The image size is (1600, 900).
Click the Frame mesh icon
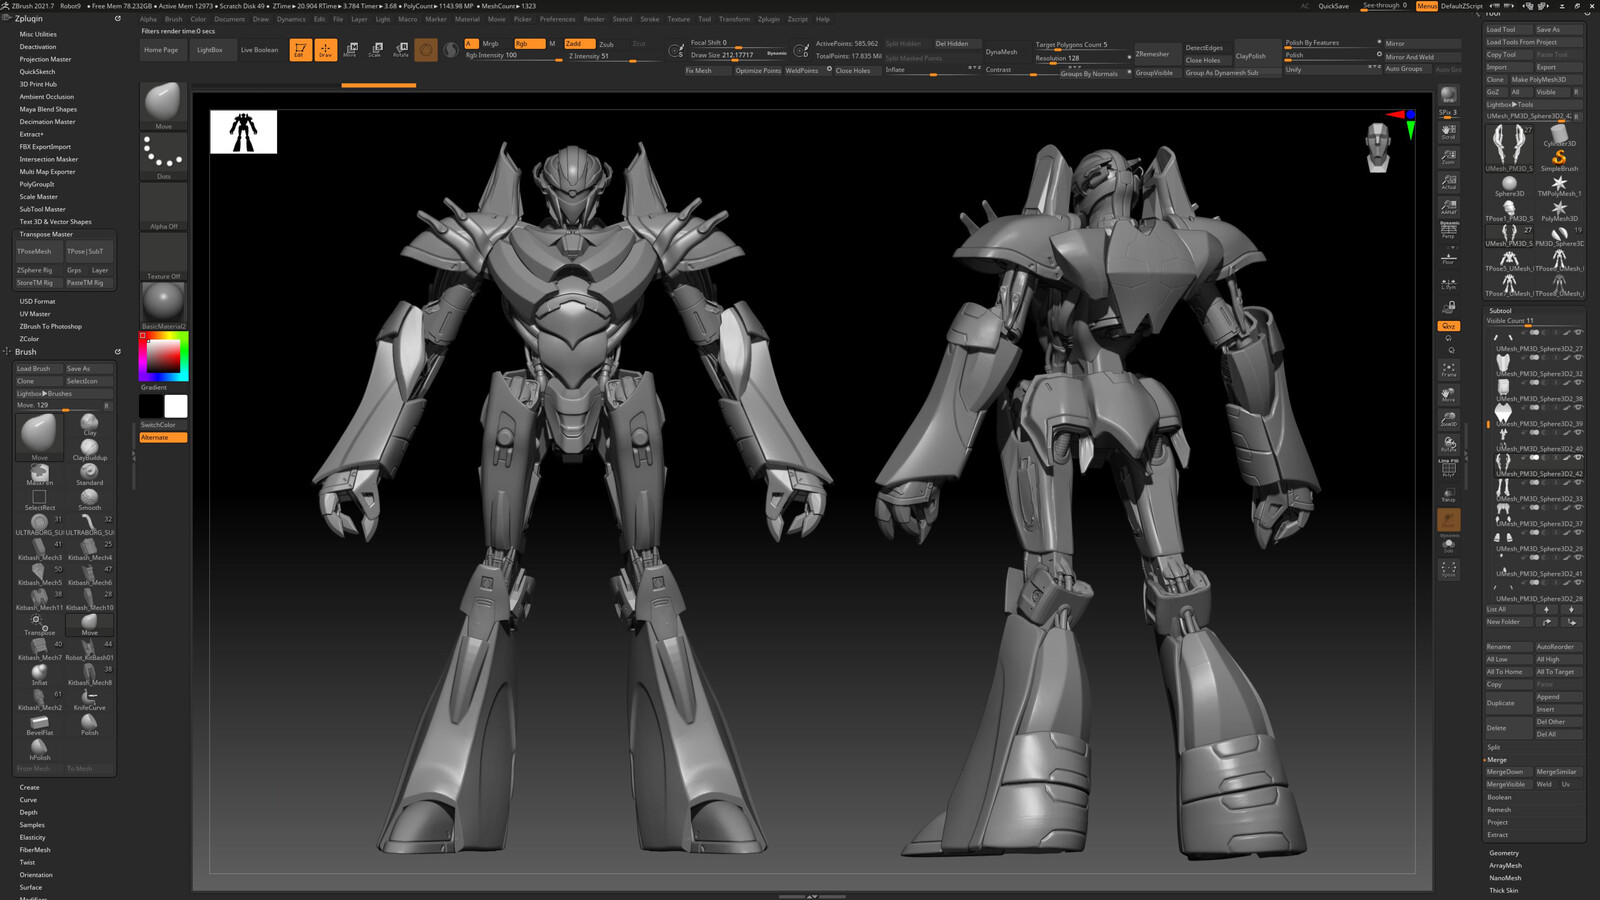click(1448, 370)
